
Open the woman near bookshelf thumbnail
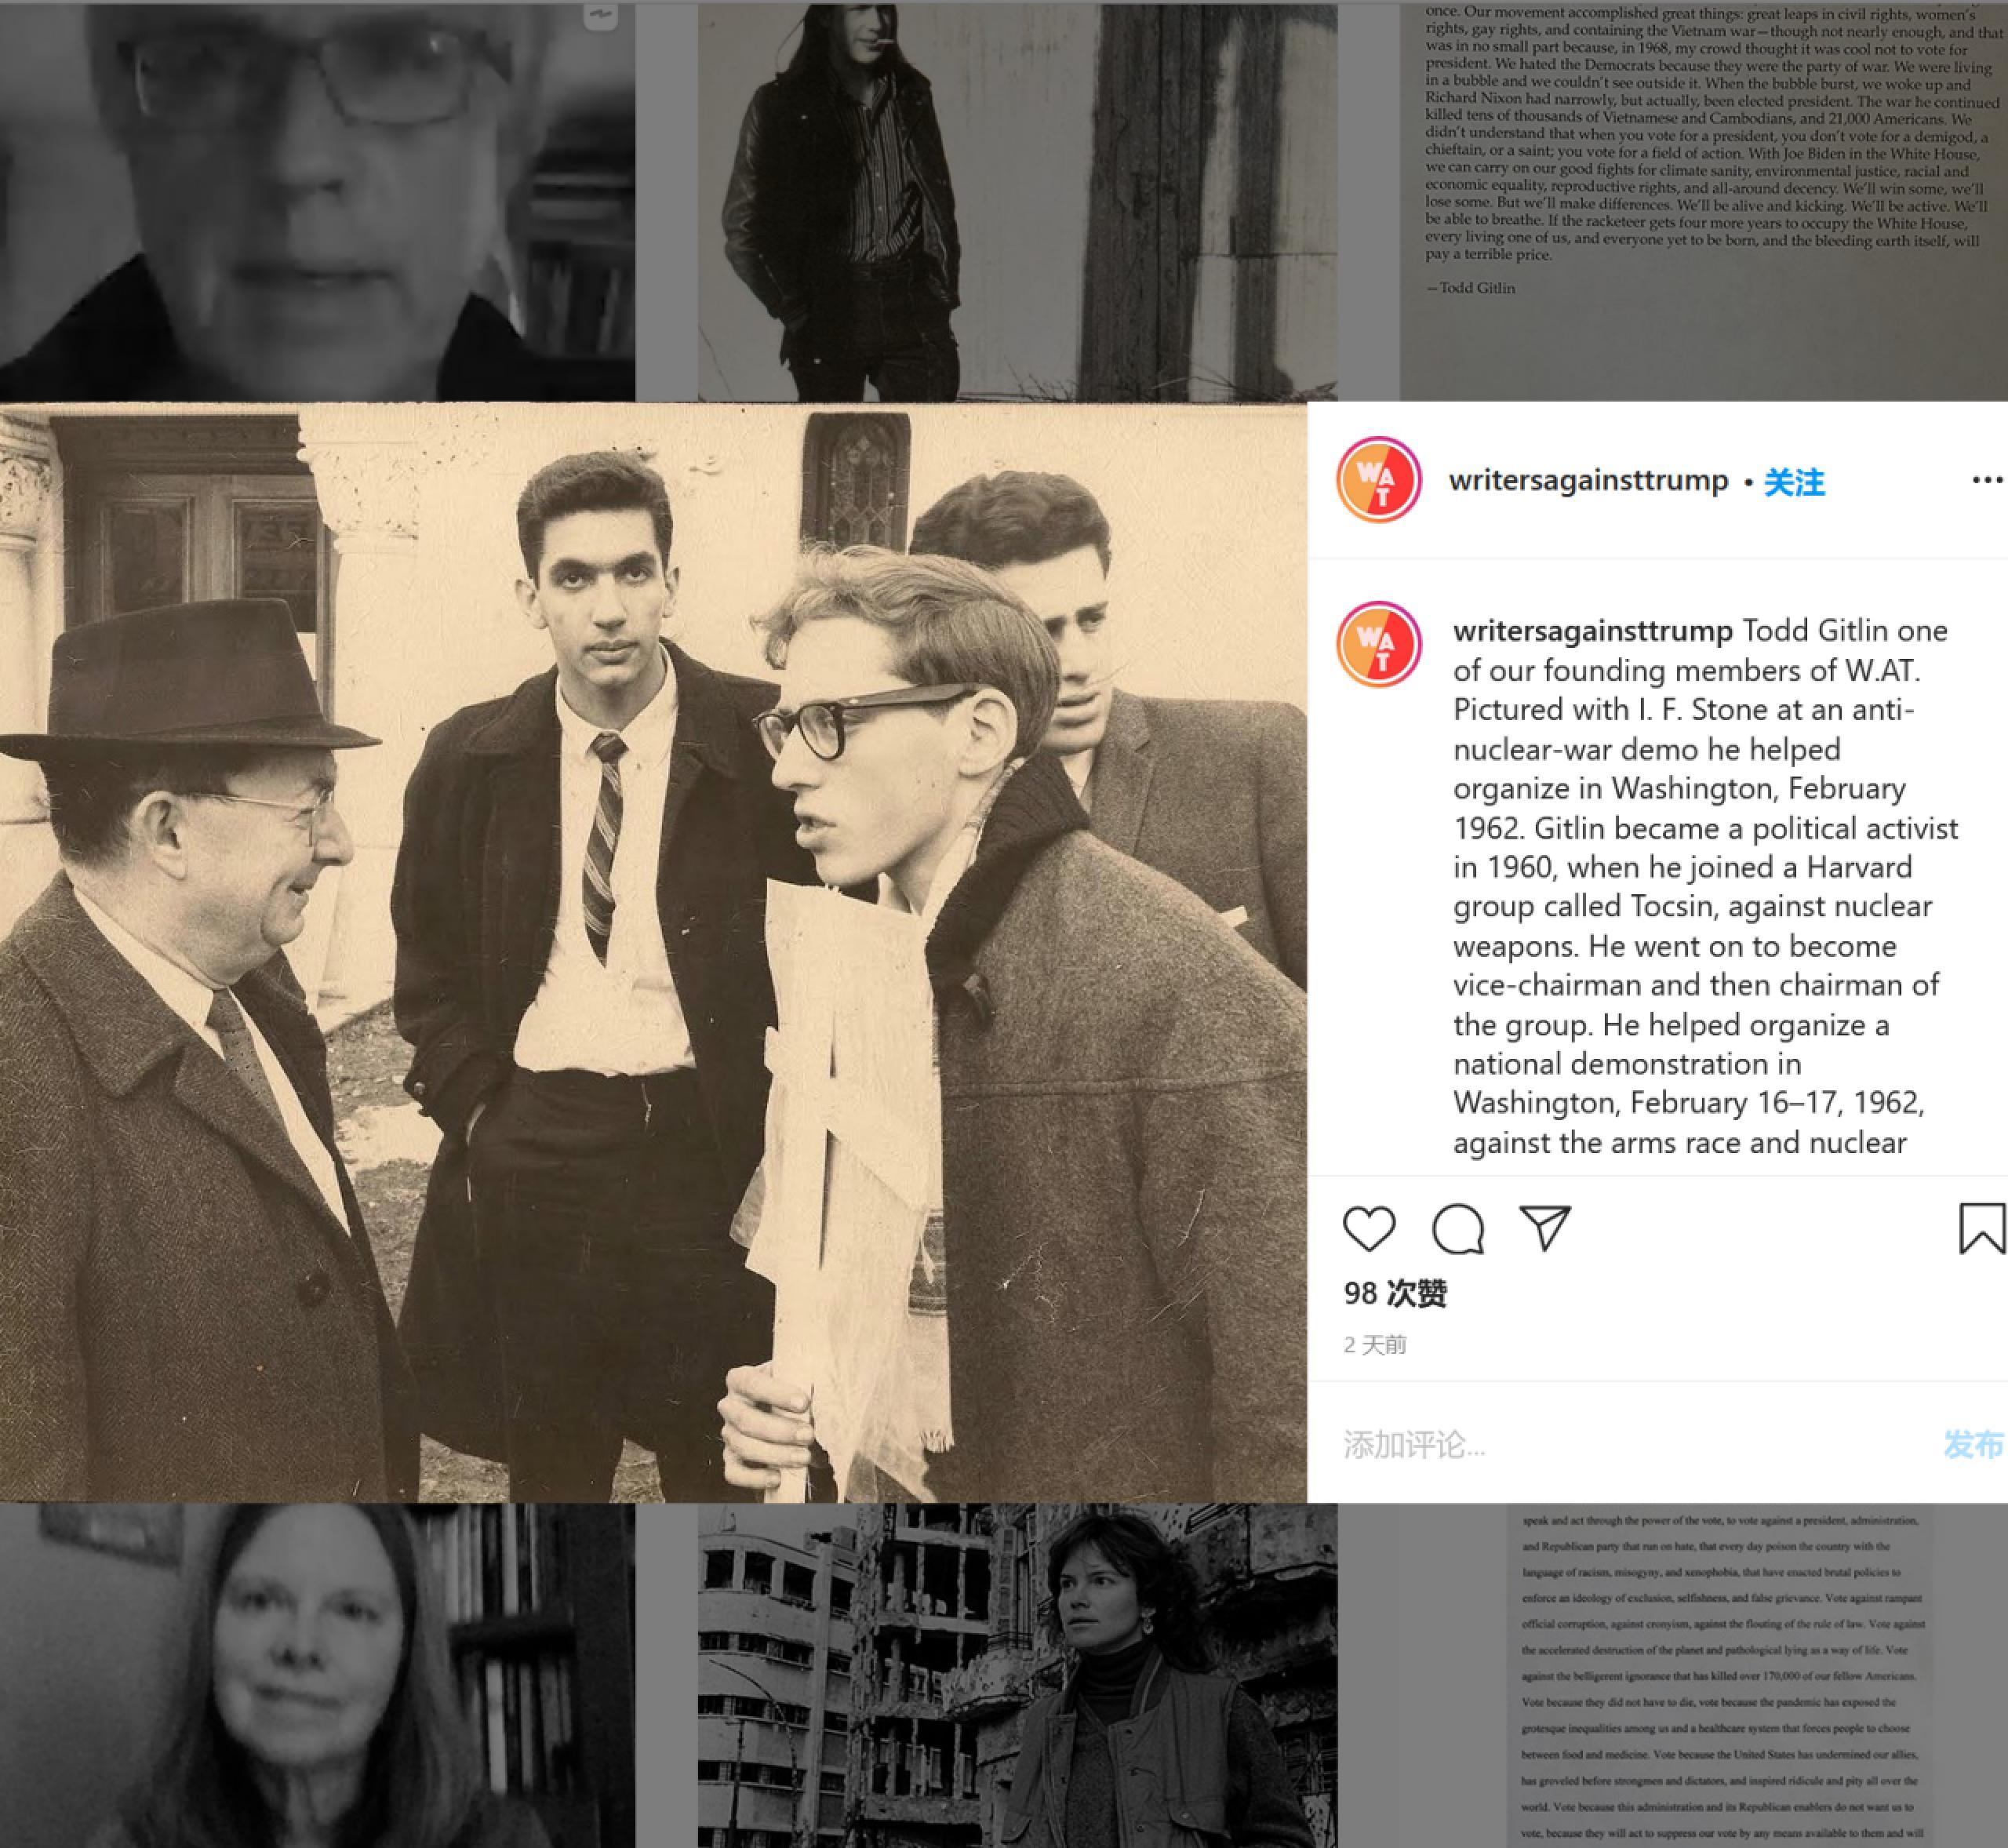tap(317, 1676)
